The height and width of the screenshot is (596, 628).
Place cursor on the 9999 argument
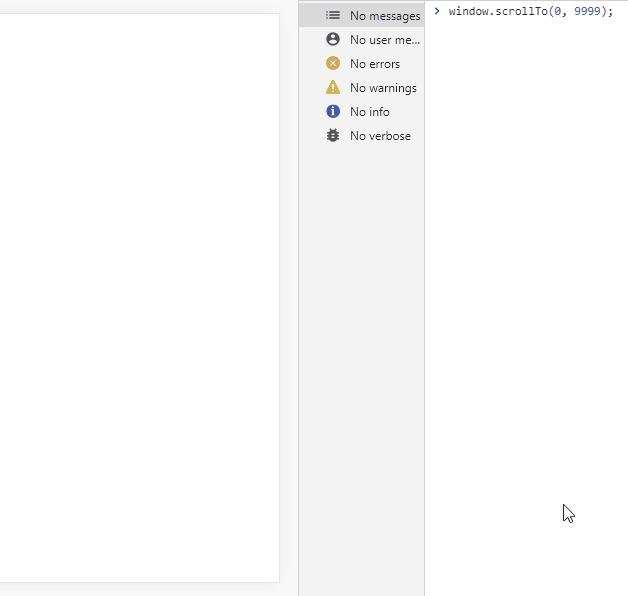(x=587, y=12)
